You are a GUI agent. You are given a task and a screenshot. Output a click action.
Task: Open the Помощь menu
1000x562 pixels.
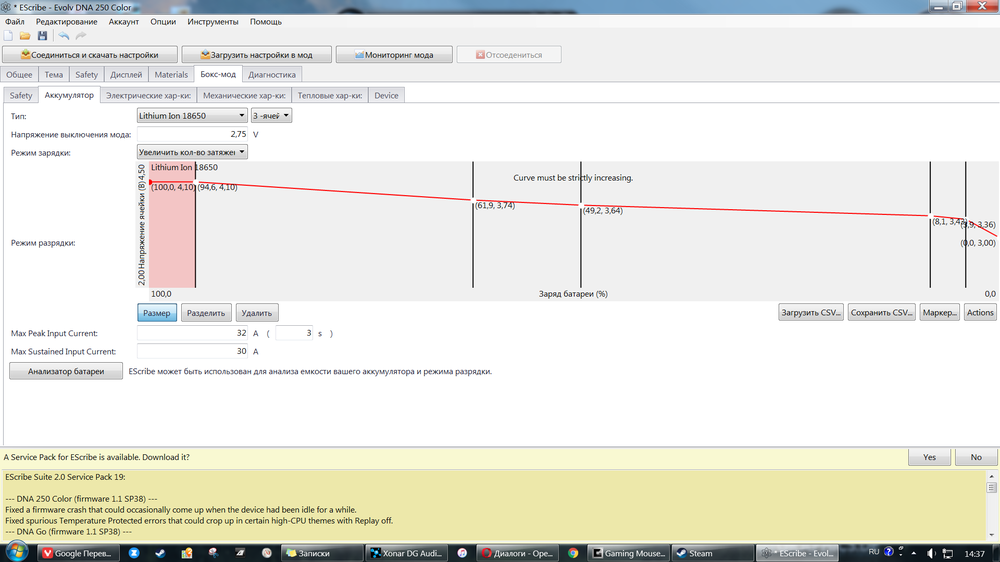(266, 22)
